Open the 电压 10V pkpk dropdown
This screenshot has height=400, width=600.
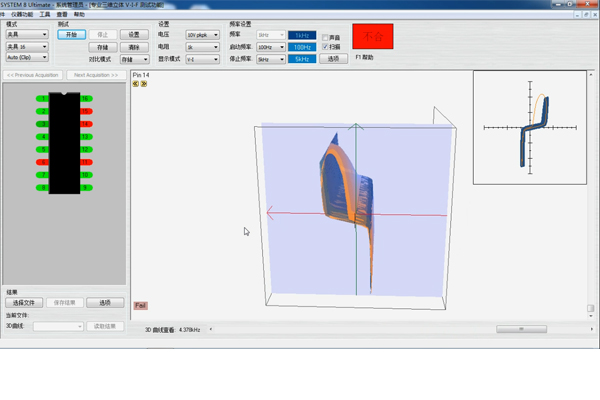click(x=202, y=35)
